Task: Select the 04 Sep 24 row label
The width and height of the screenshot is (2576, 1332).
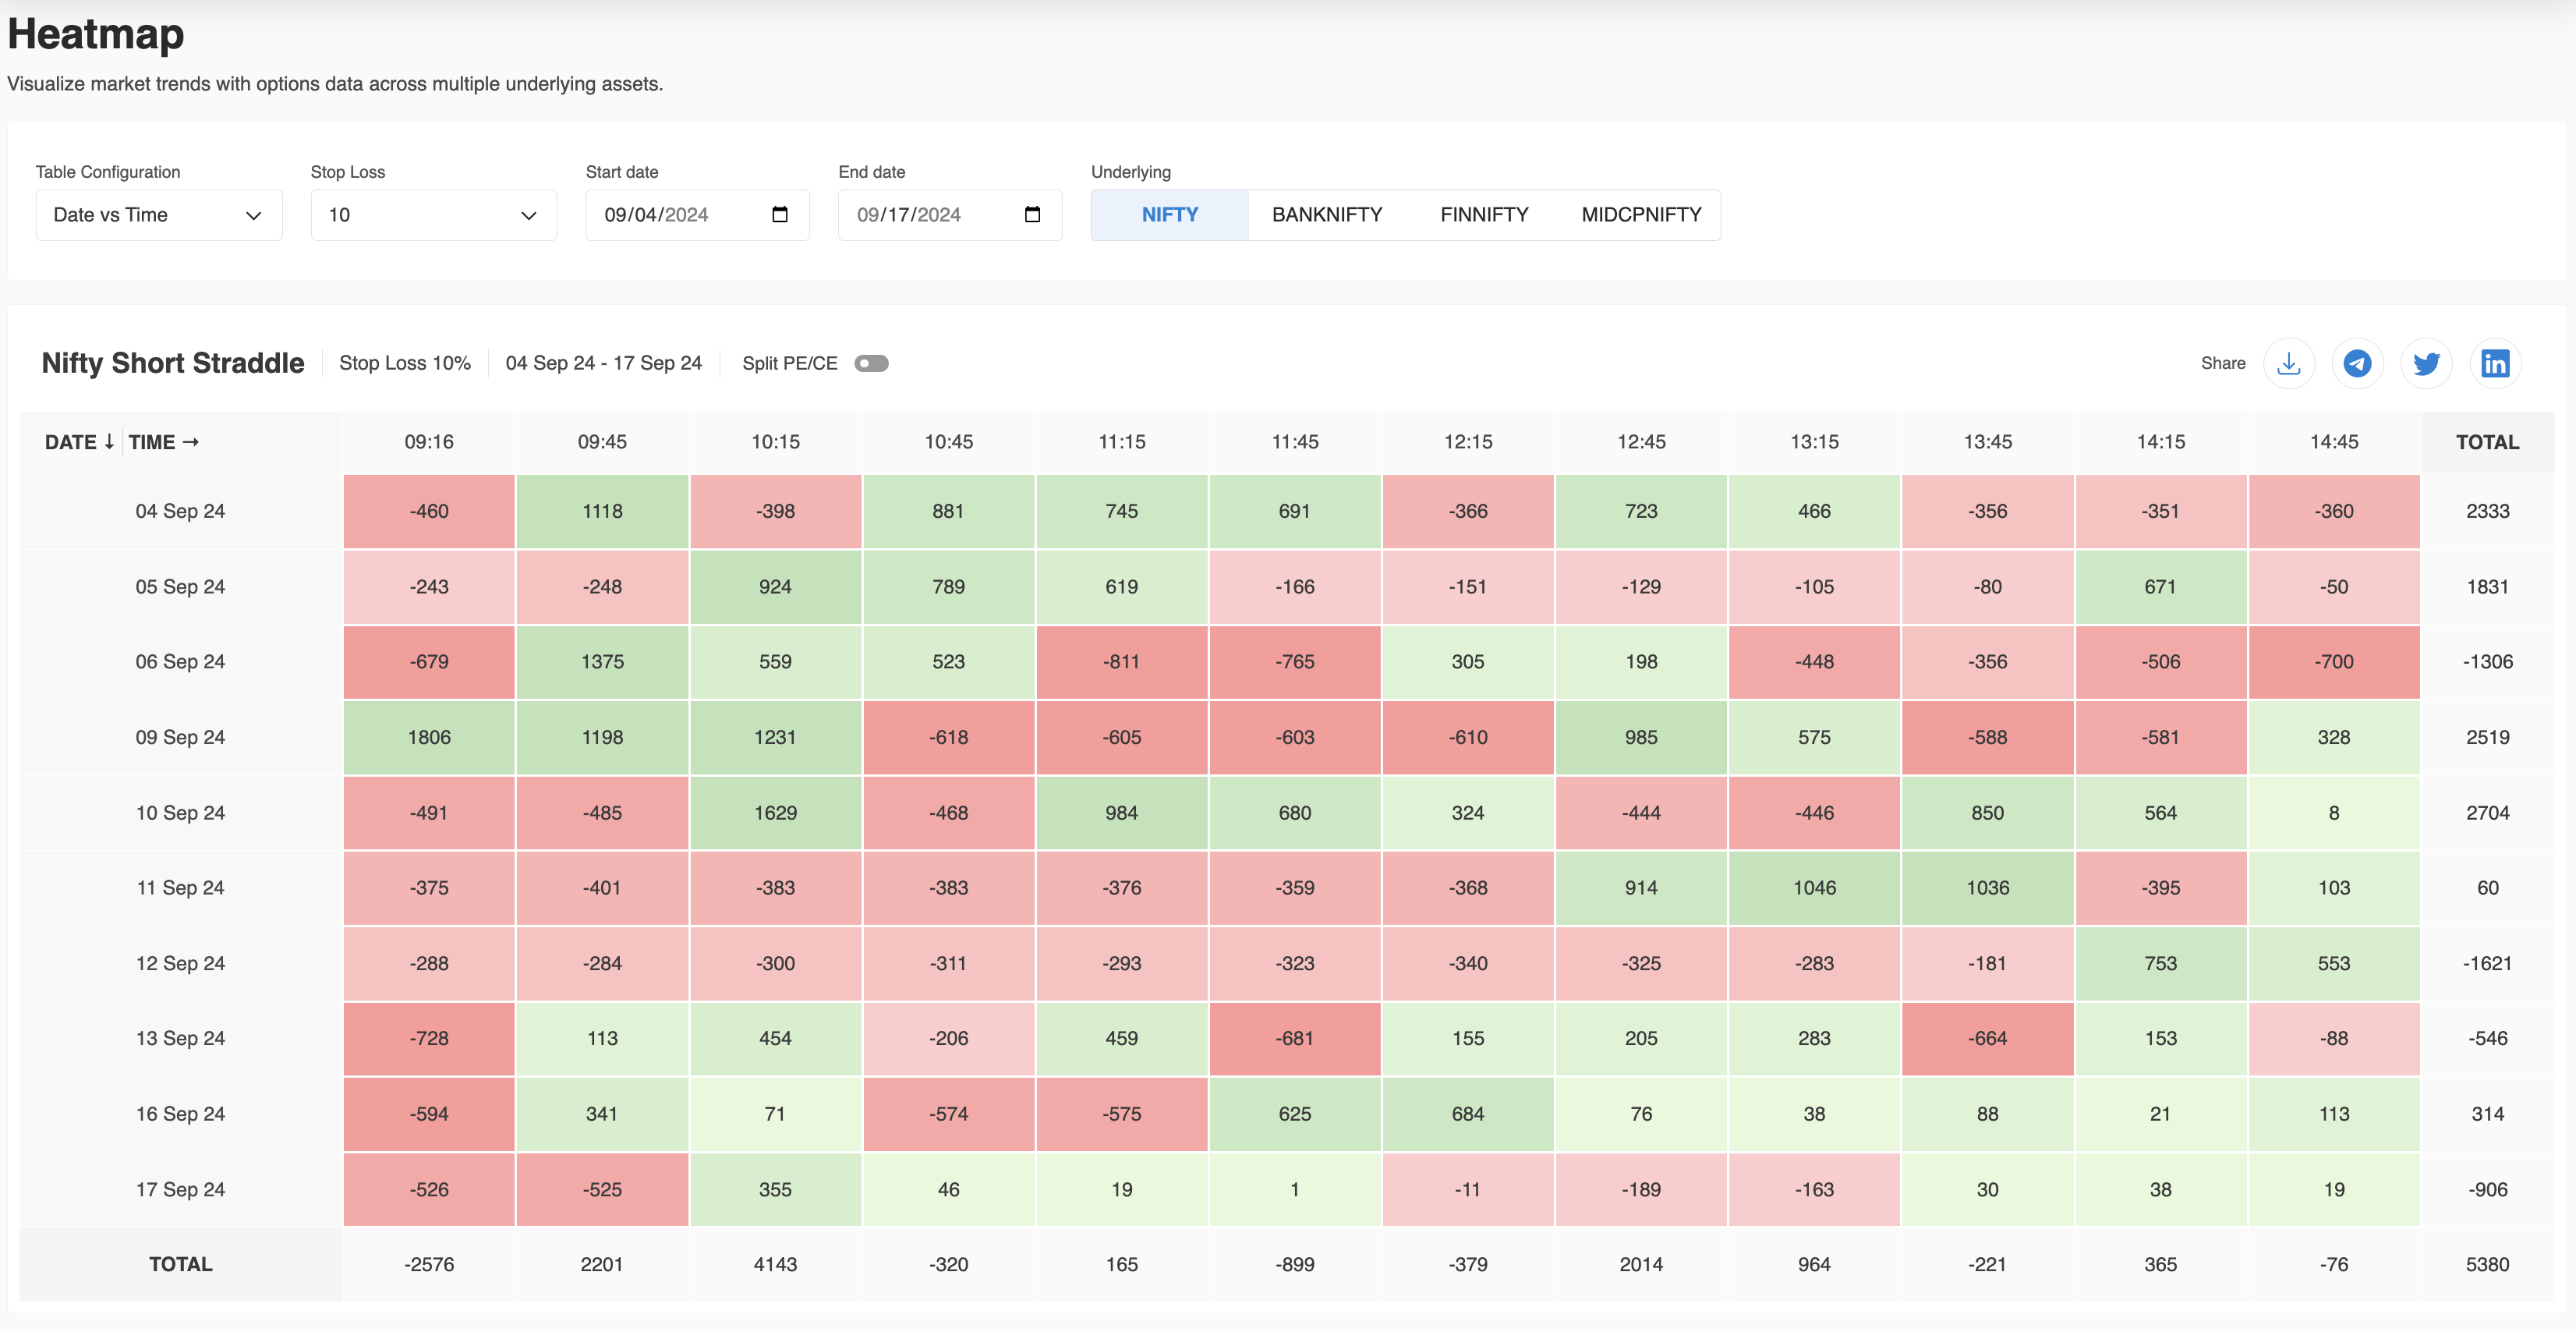Action: pyautogui.click(x=180, y=511)
